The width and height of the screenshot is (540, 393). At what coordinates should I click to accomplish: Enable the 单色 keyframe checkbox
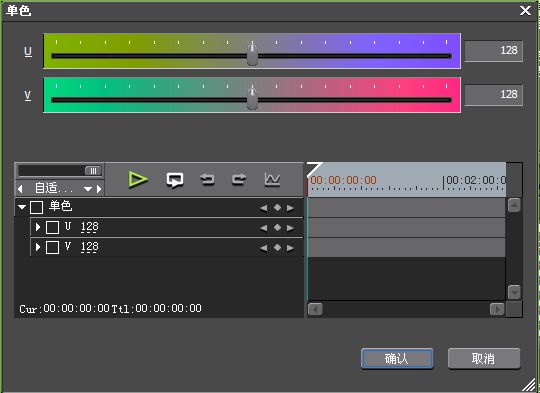pyautogui.click(x=36, y=207)
